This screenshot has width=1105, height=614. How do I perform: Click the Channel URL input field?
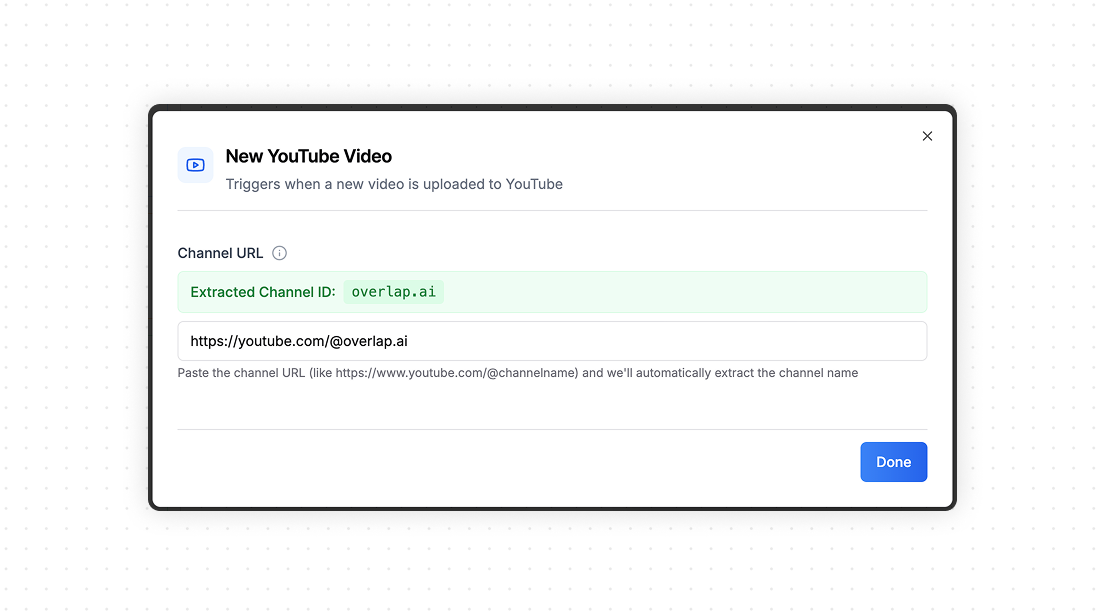point(552,341)
